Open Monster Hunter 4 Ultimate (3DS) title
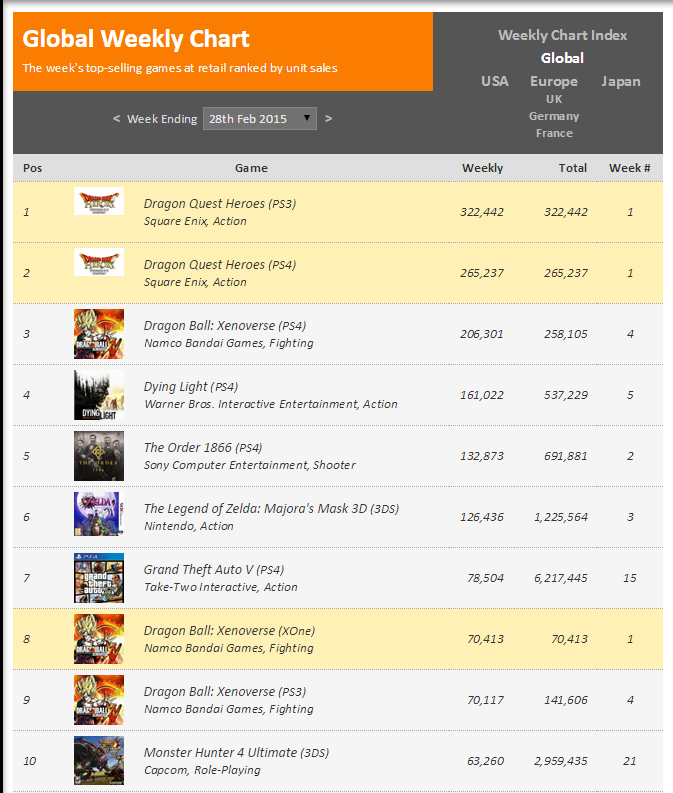This screenshot has width=673, height=793. point(236,753)
